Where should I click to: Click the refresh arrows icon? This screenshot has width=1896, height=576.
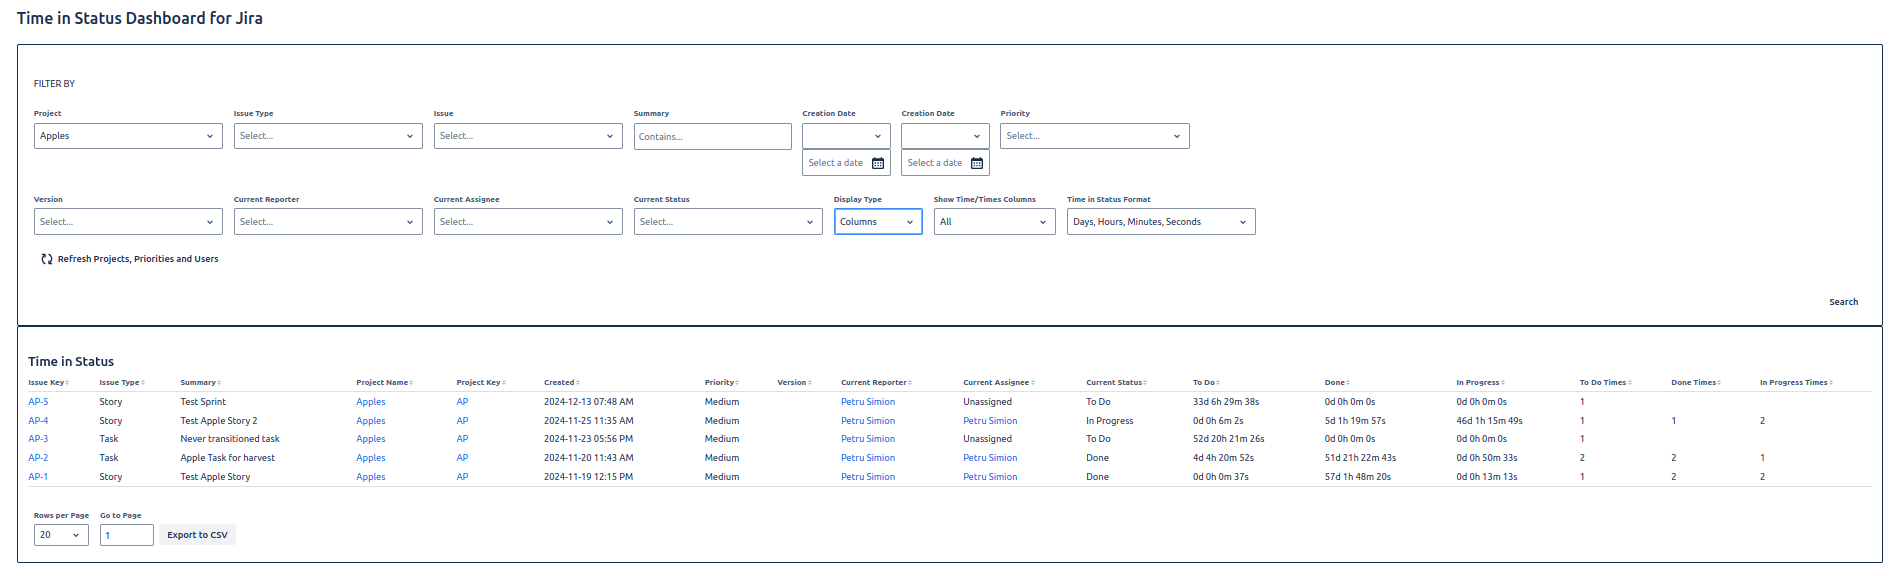[x=47, y=259]
